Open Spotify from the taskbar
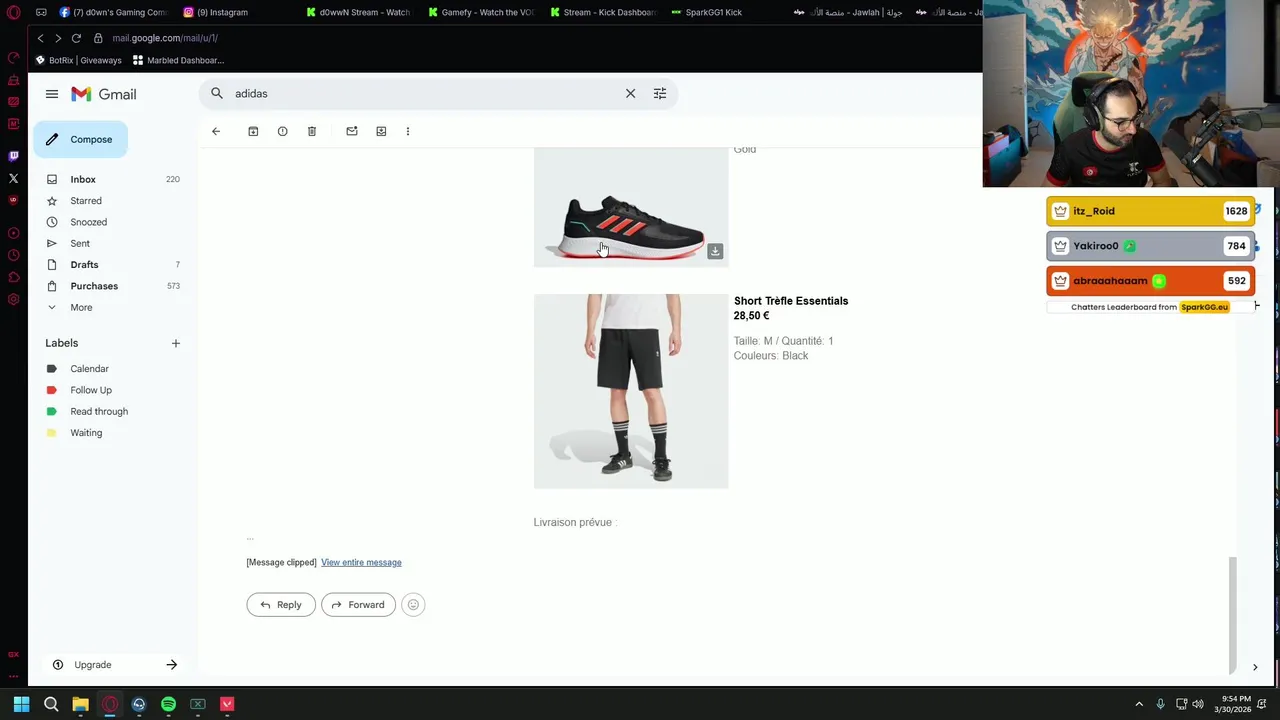This screenshot has height=720, width=1280. 168,704
